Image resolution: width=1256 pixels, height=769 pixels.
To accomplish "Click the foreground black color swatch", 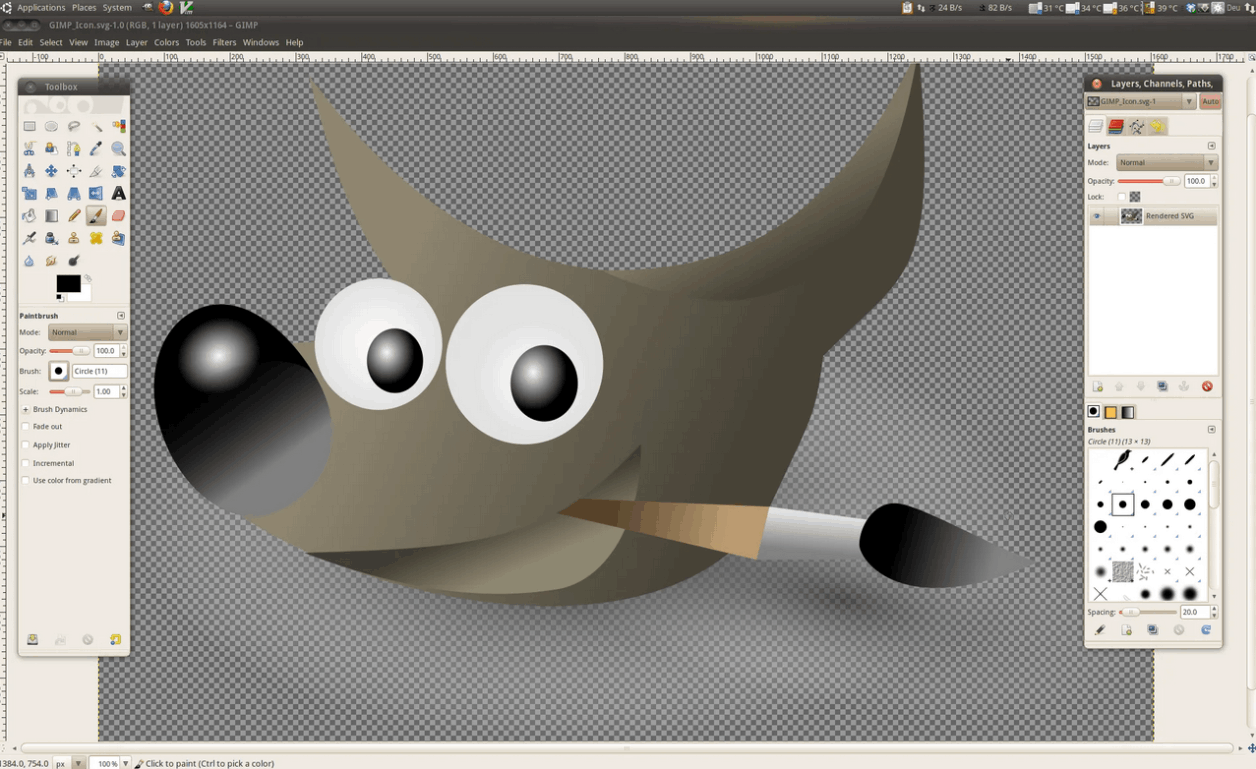I will [x=67, y=283].
